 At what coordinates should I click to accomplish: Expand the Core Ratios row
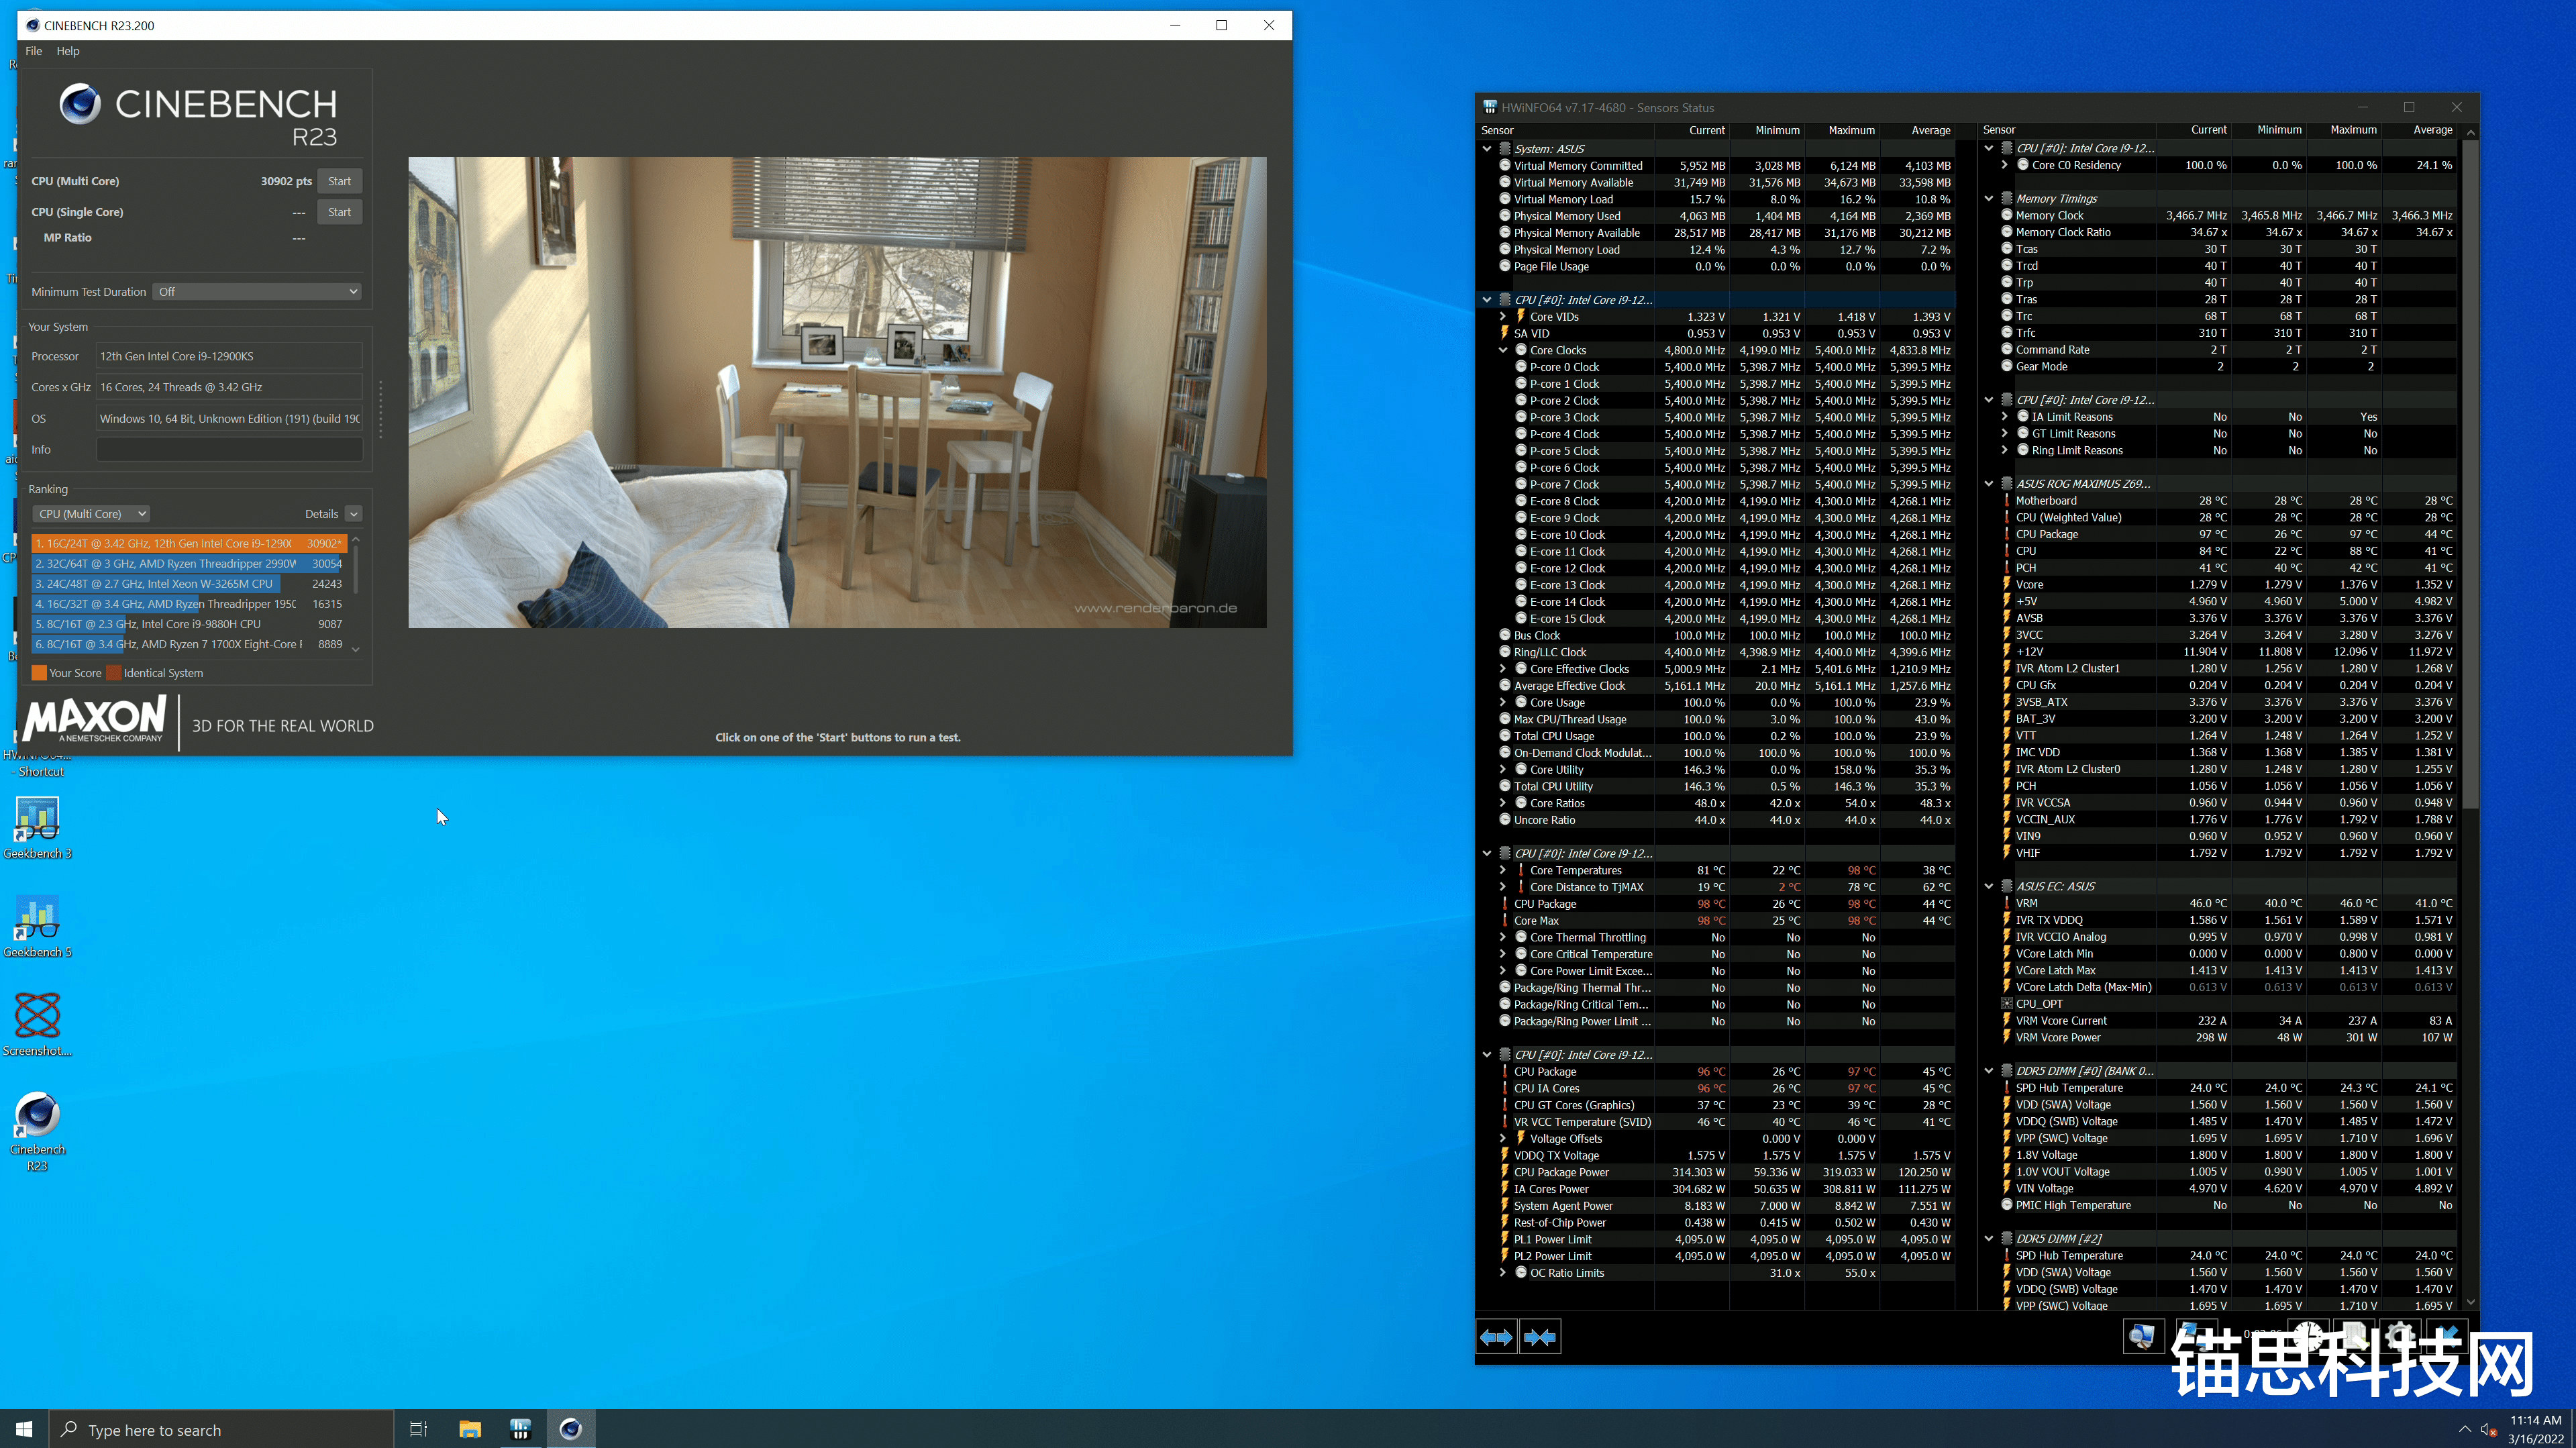(1503, 804)
